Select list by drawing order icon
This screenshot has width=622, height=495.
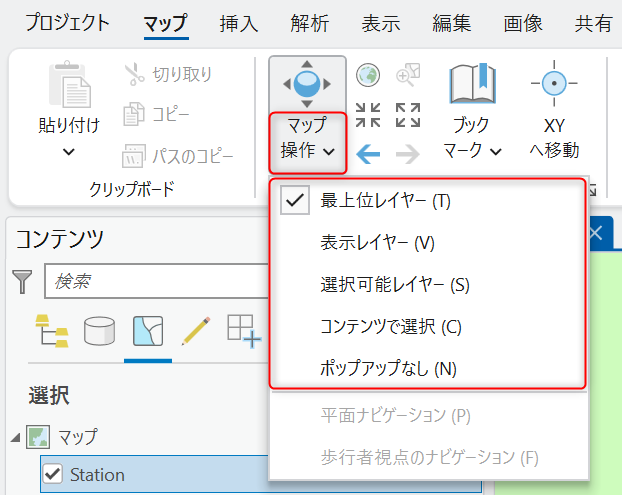52,331
